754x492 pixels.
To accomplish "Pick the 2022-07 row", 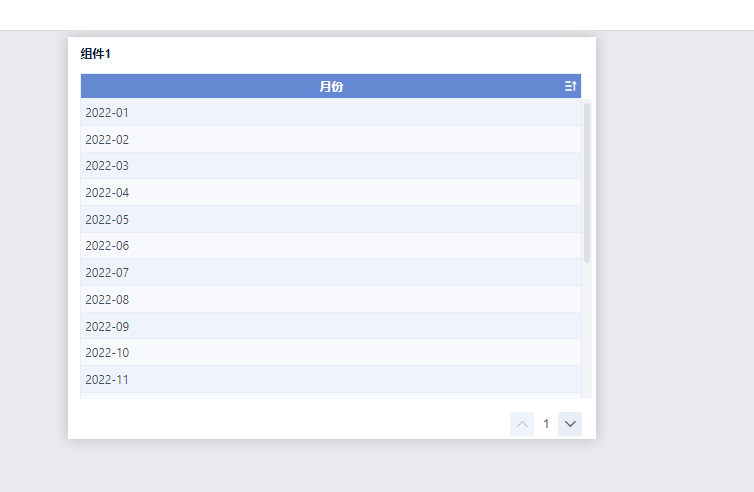I will tap(331, 272).
